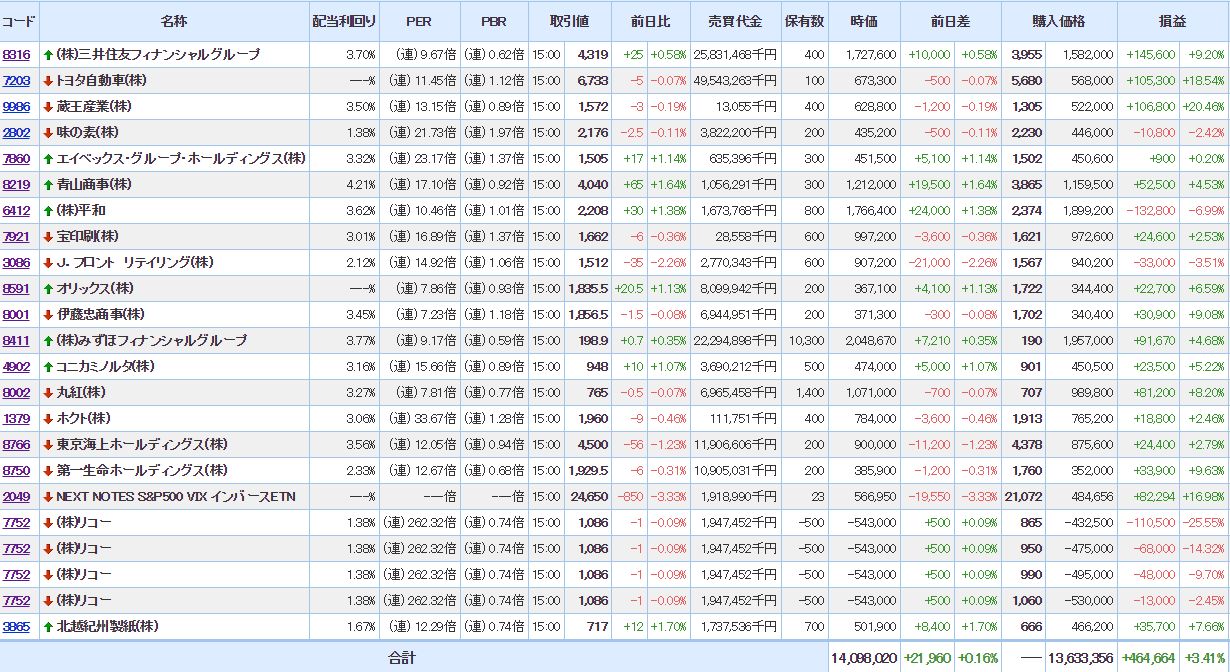
Task: Open the 7203 stock code link
Action: tap(16, 81)
